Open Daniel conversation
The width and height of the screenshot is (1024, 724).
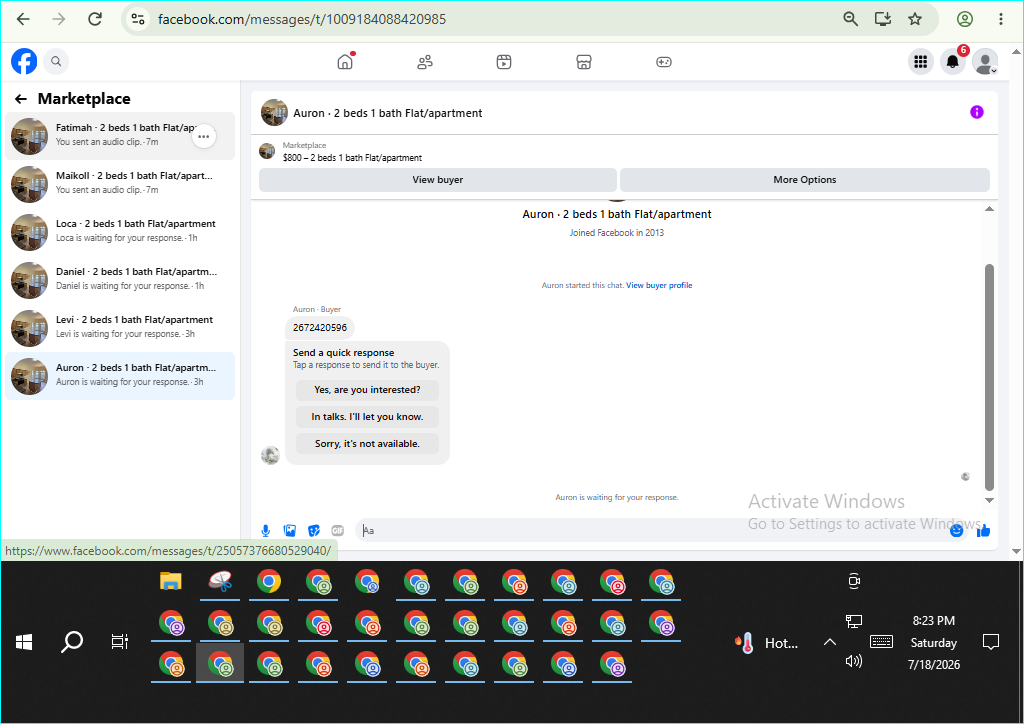pyautogui.click(x=120, y=279)
